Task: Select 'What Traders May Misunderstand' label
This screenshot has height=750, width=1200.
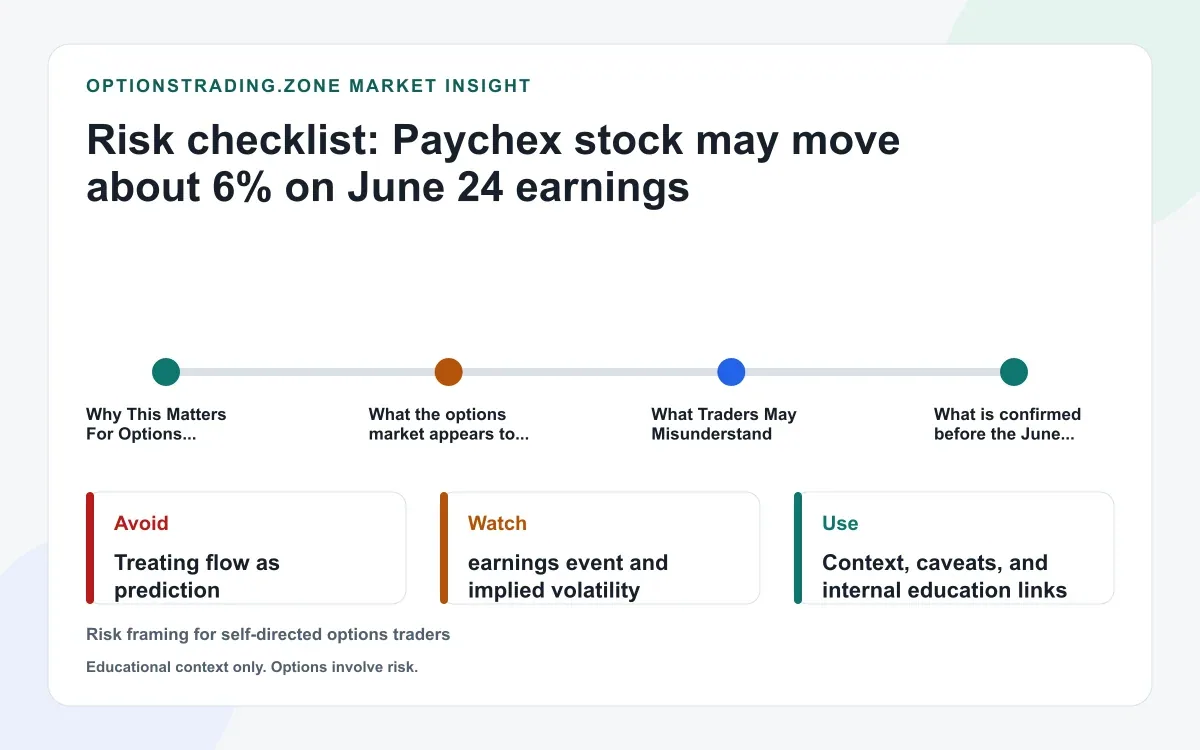Action: pos(724,424)
